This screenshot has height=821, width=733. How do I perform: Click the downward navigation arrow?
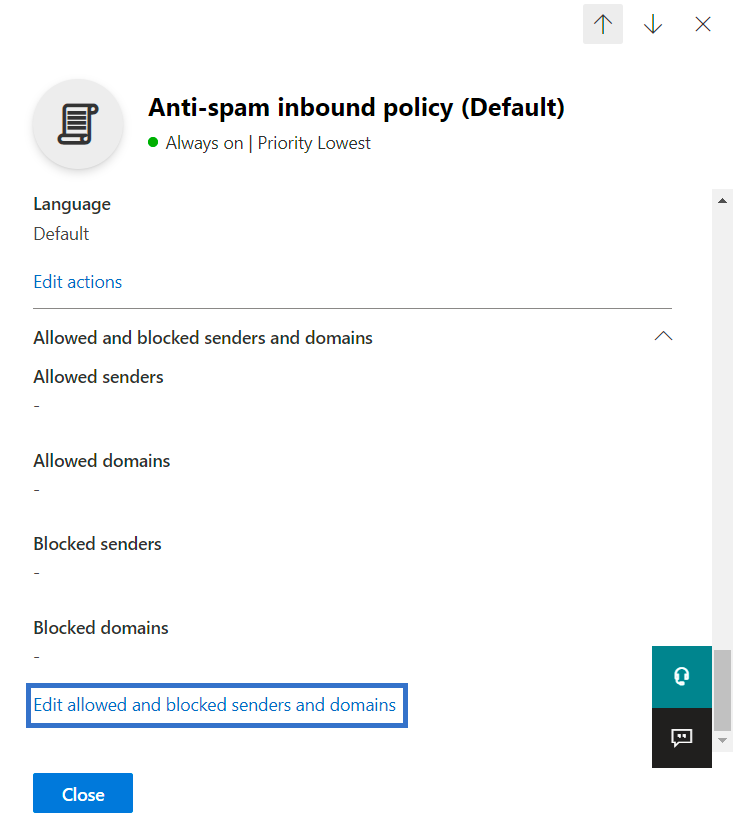click(652, 23)
